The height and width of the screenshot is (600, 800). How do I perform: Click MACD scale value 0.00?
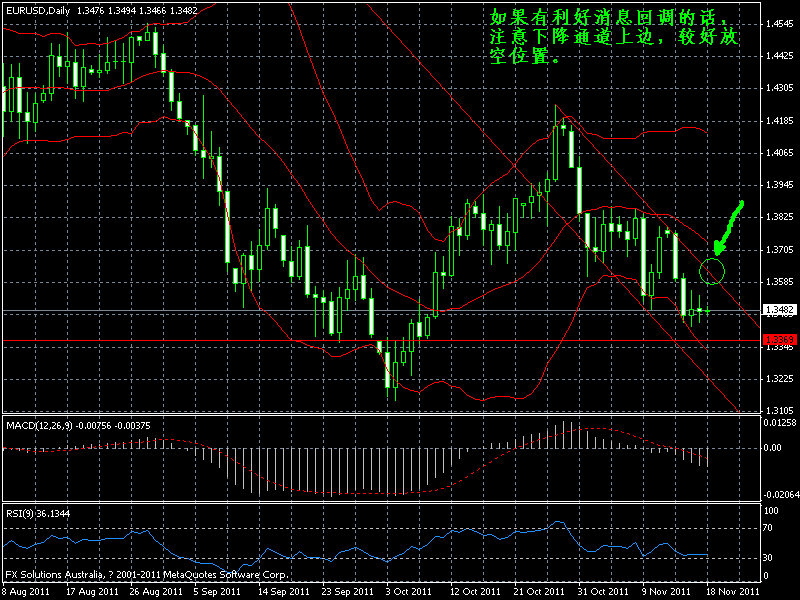point(772,447)
